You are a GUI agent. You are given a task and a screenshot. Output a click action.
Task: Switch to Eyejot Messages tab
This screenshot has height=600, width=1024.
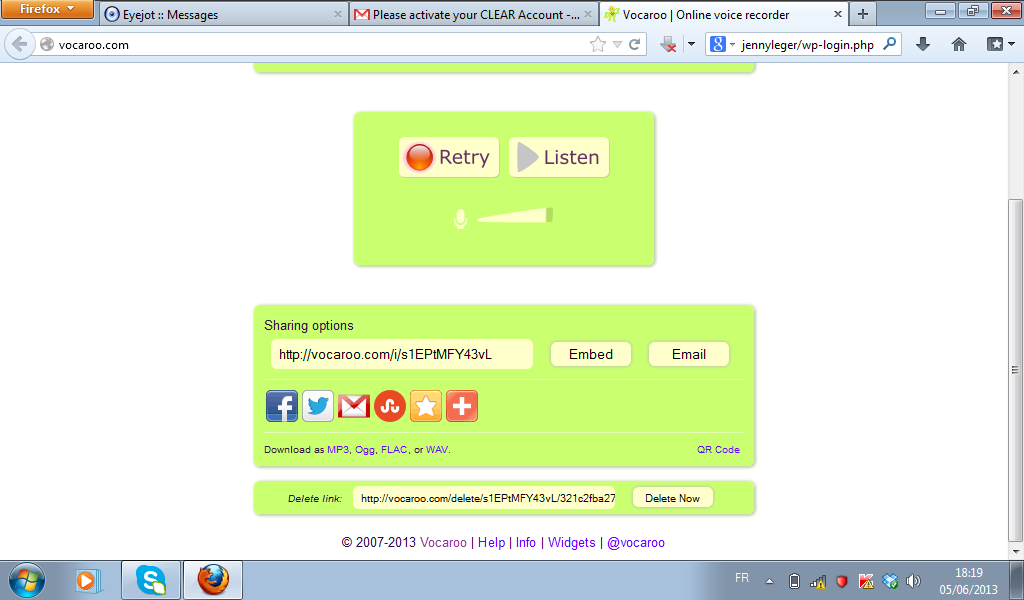[224, 15]
